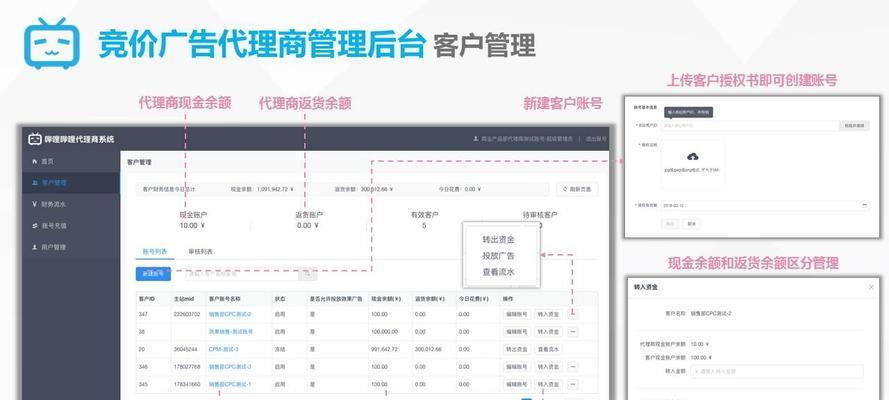Focus the main-site mid input in the create account form
The width and height of the screenshot is (889, 400).
coord(750,125)
